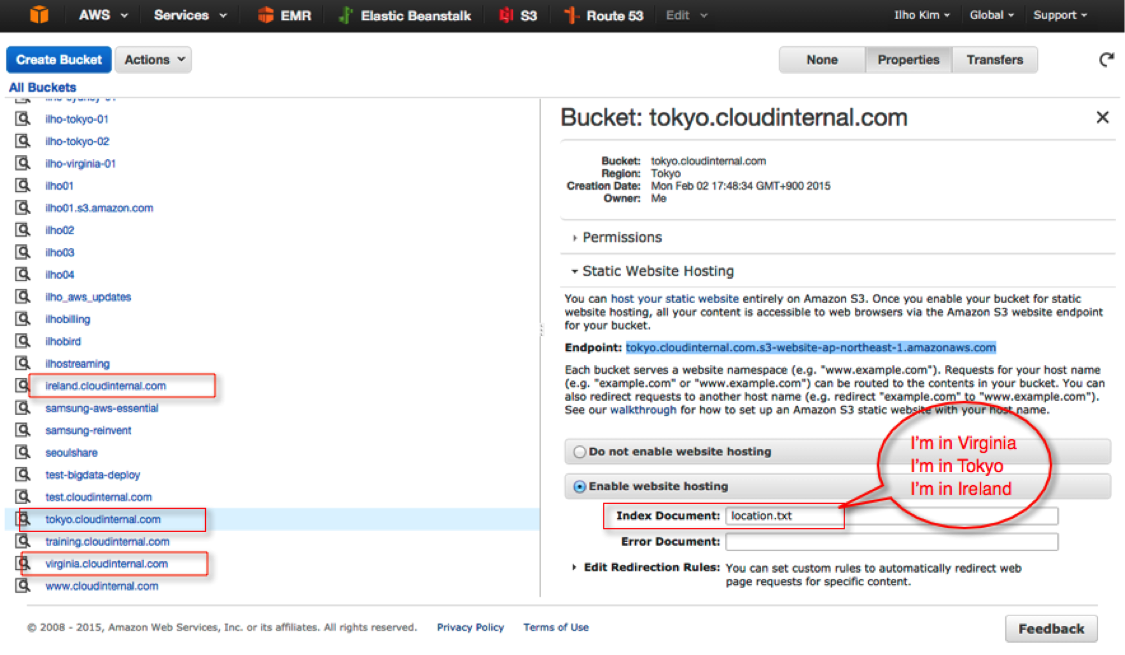Switch to the Properties tab
The height and width of the screenshot is (655, 1125).
[908, 60]
